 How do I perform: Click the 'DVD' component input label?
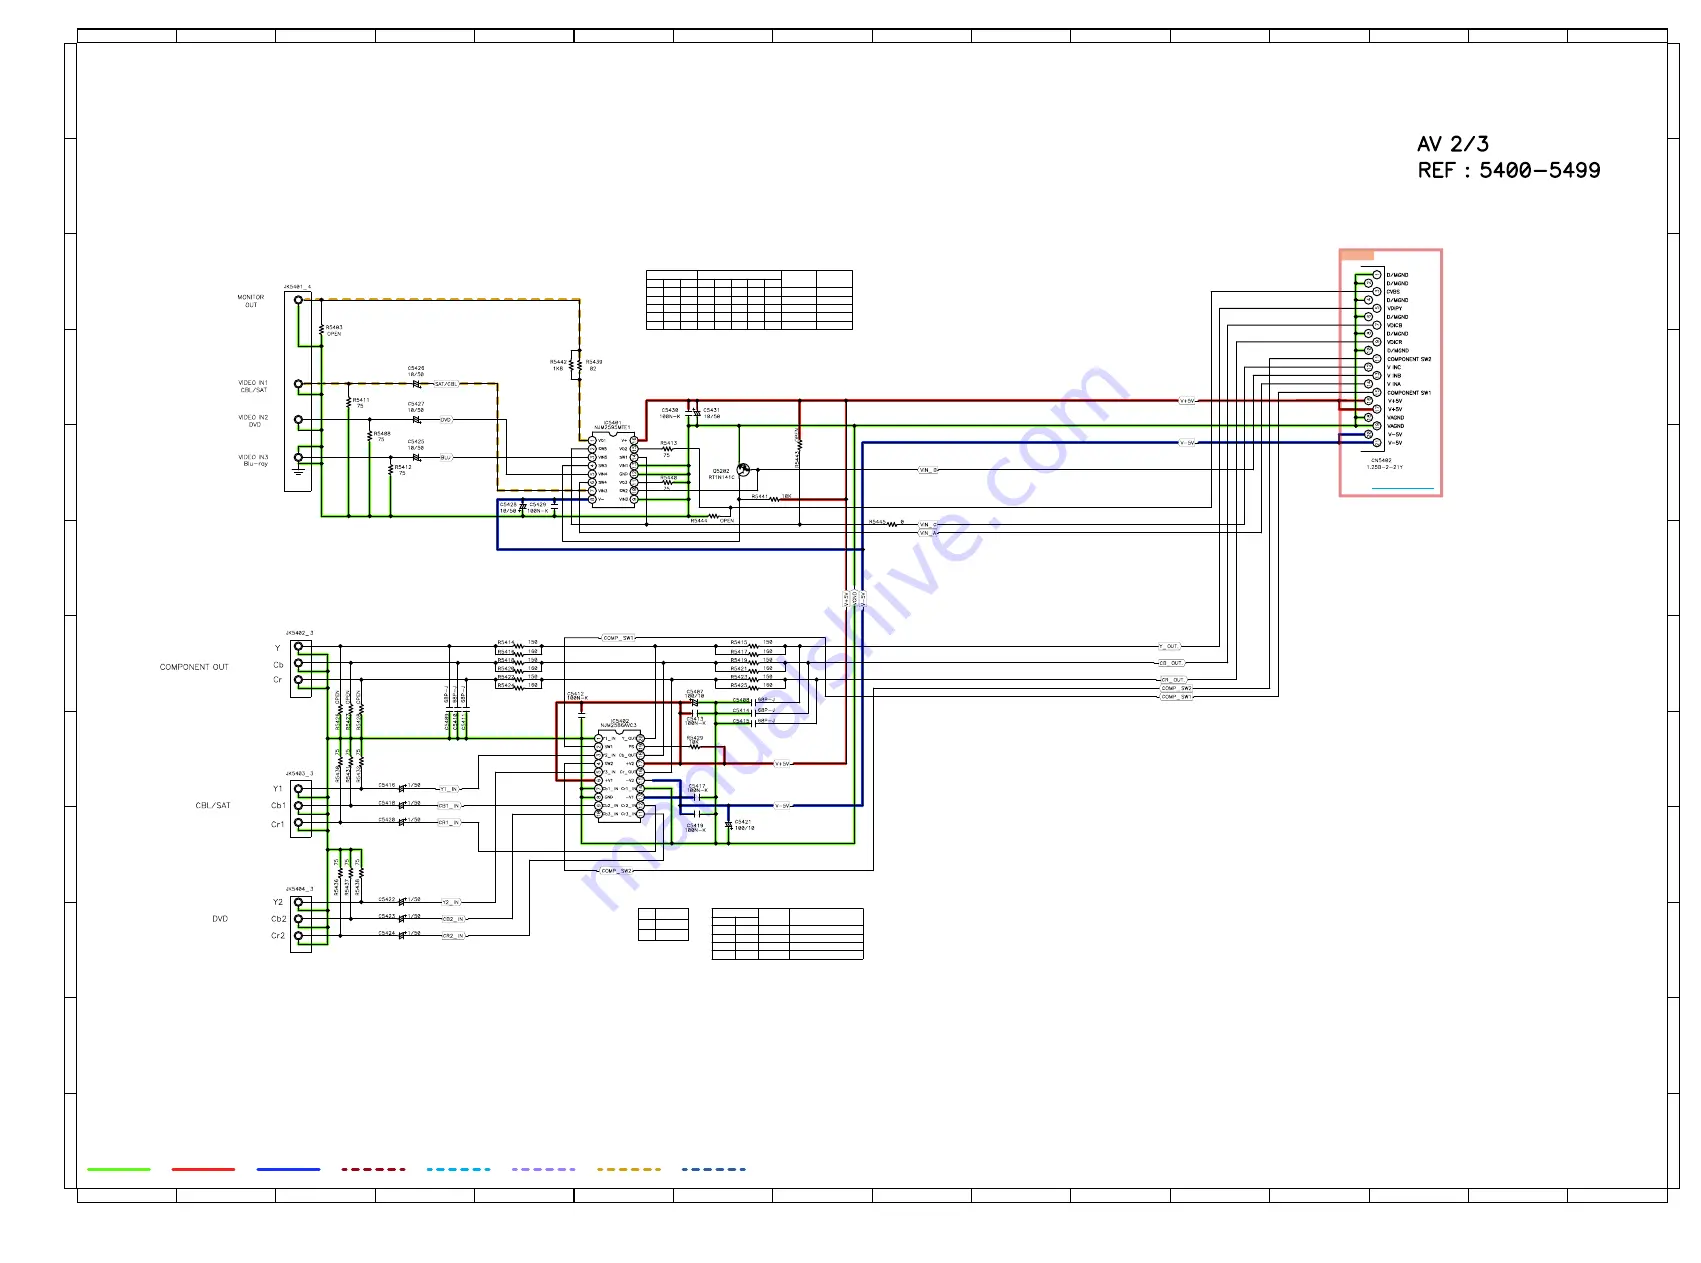tap(220, 918)
